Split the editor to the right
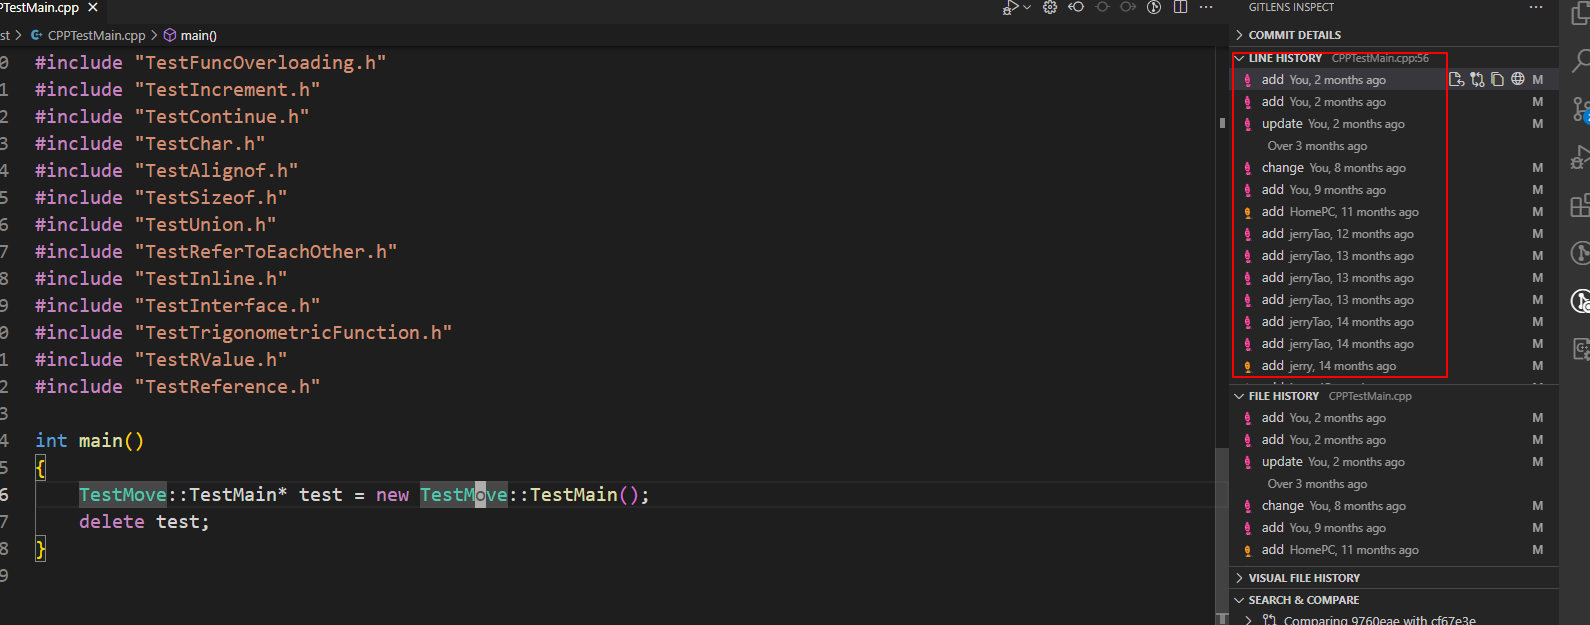This screenshot has height=625, width=1590. pyautogui.click(x=1180, y=7)
